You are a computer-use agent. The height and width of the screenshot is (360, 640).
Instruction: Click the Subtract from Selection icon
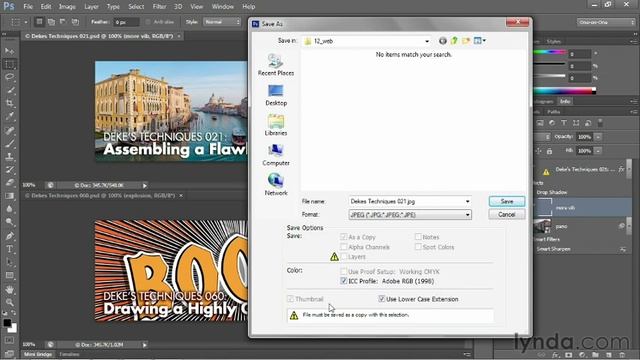tap(63, 22)
